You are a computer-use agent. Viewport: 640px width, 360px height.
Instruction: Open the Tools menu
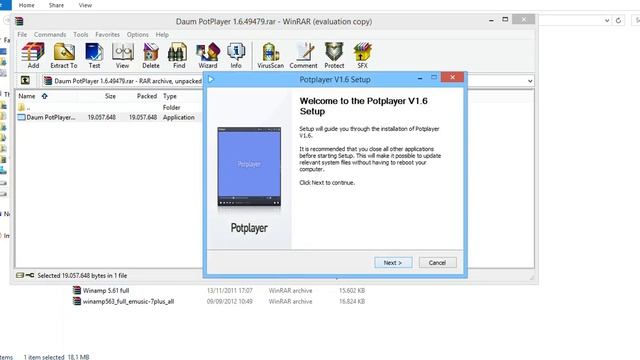point(81,35)
